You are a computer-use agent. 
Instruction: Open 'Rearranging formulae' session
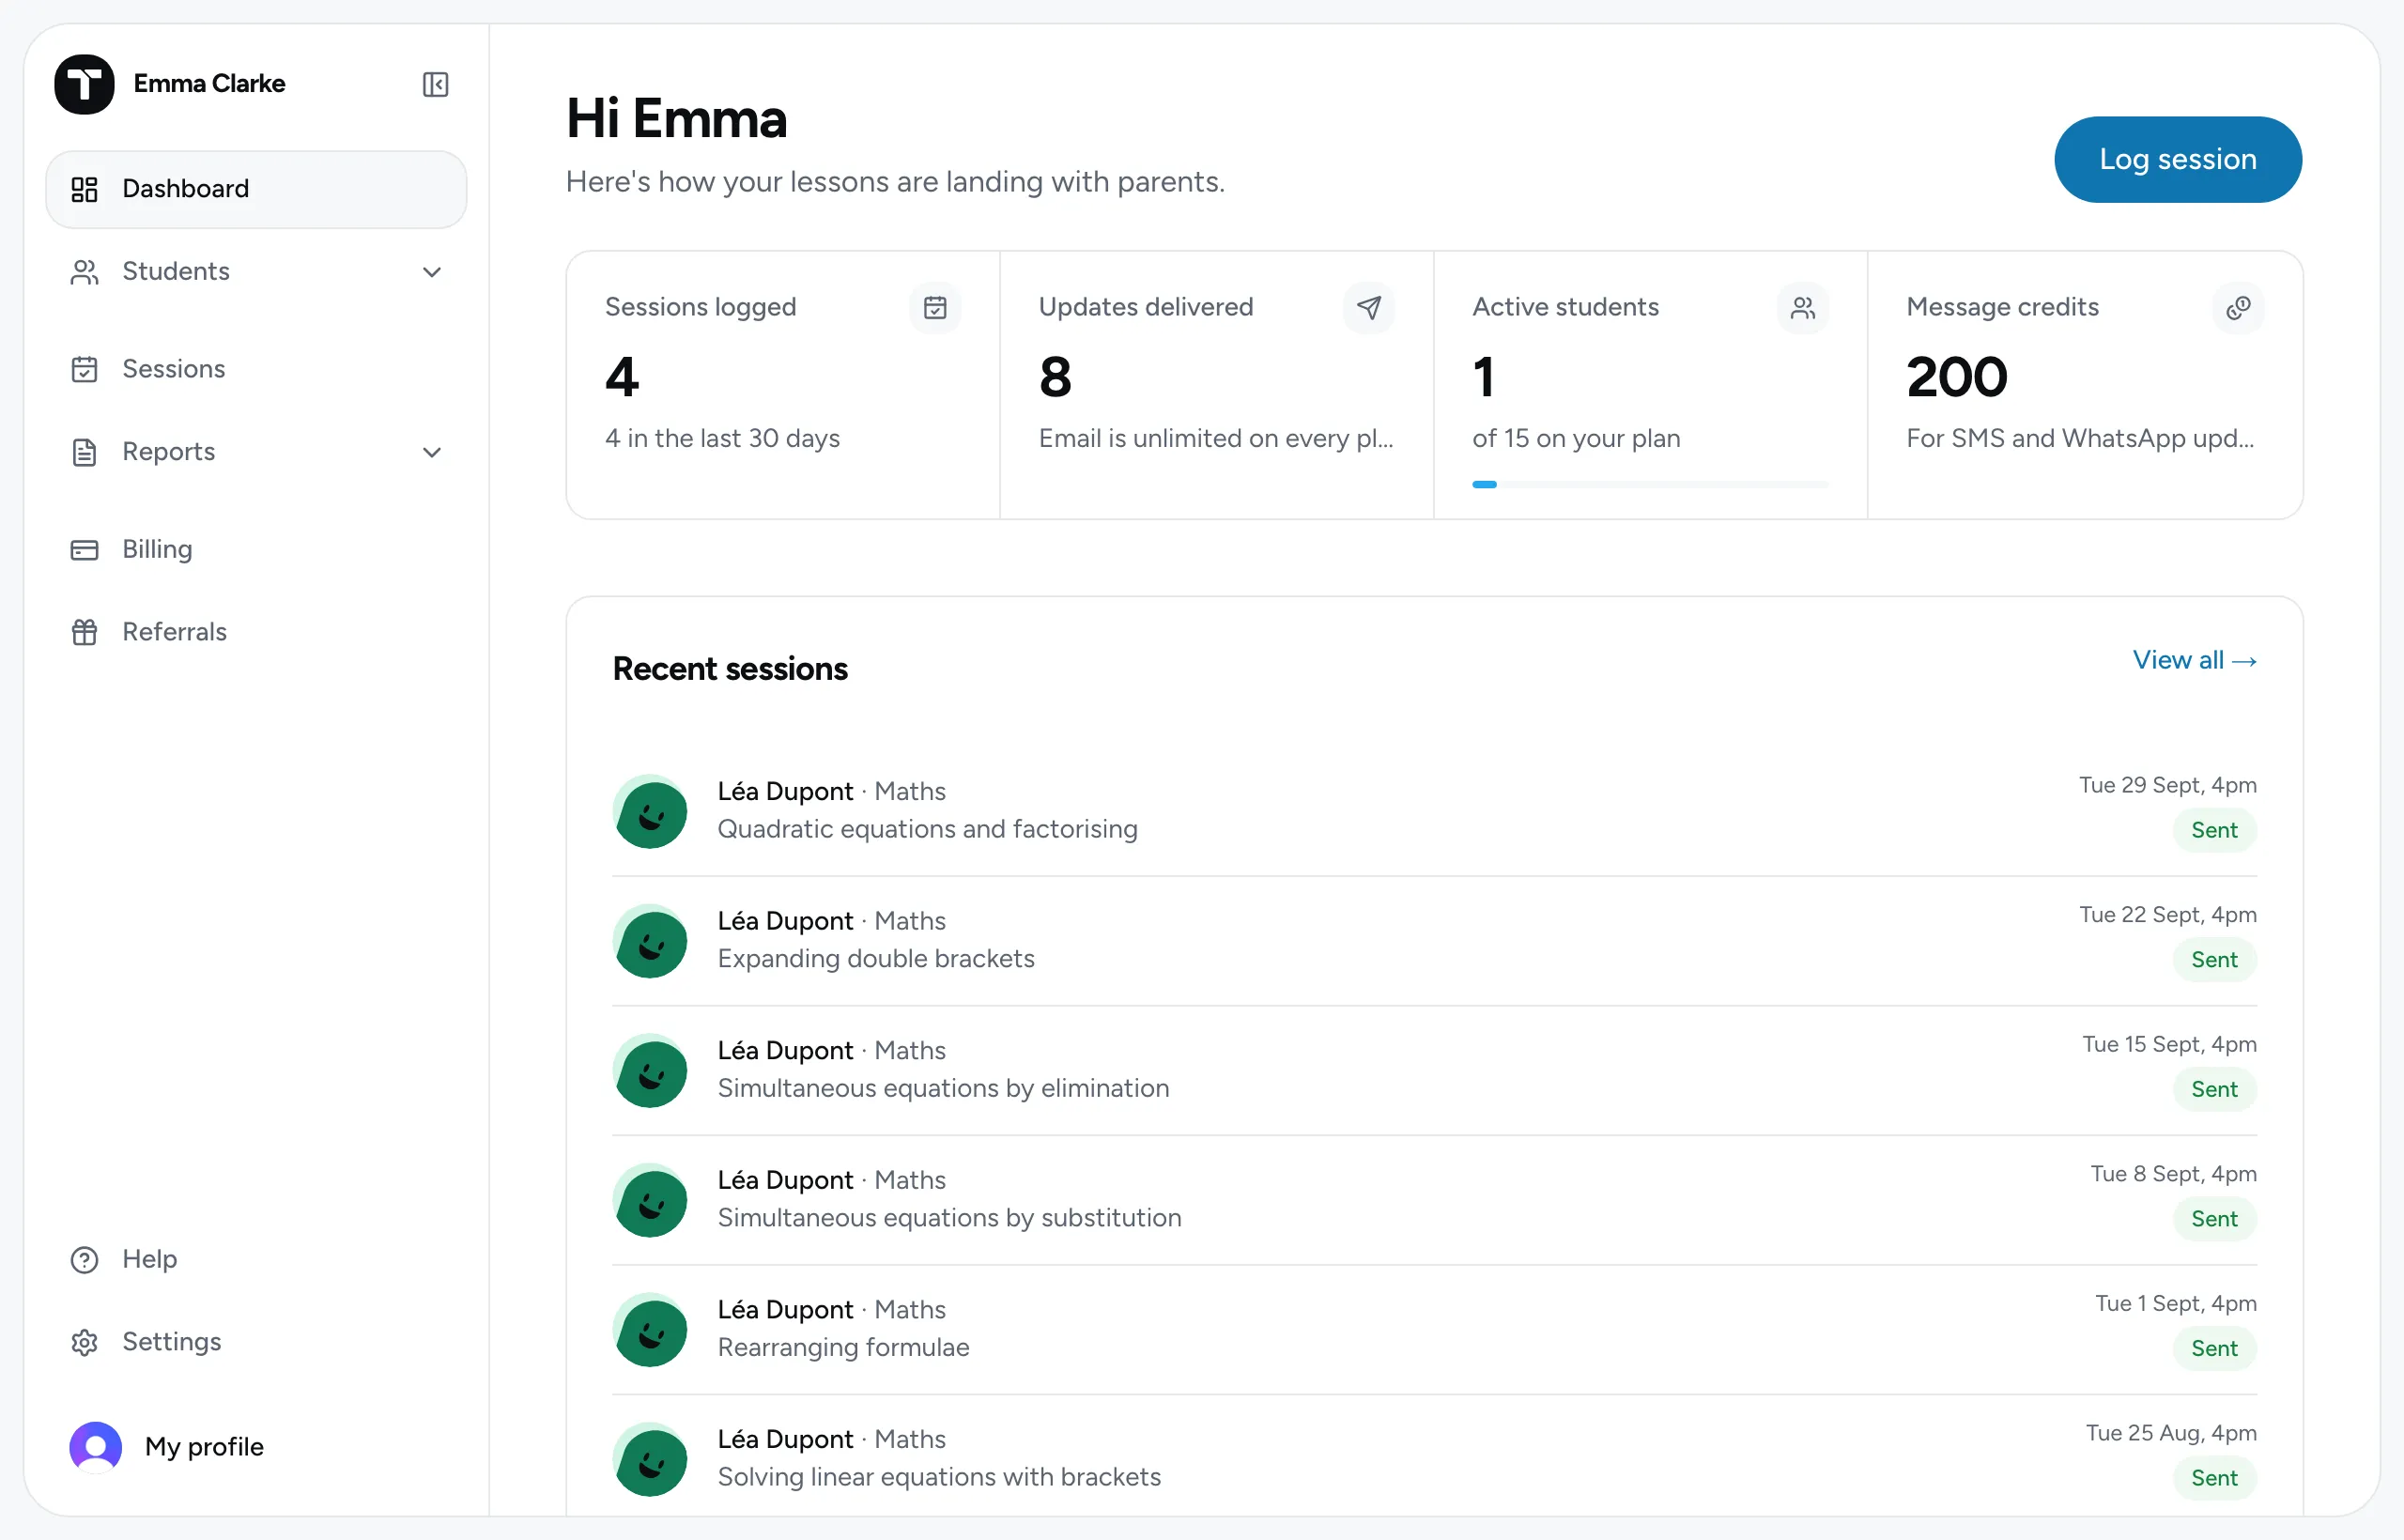click(1435, 1330)
